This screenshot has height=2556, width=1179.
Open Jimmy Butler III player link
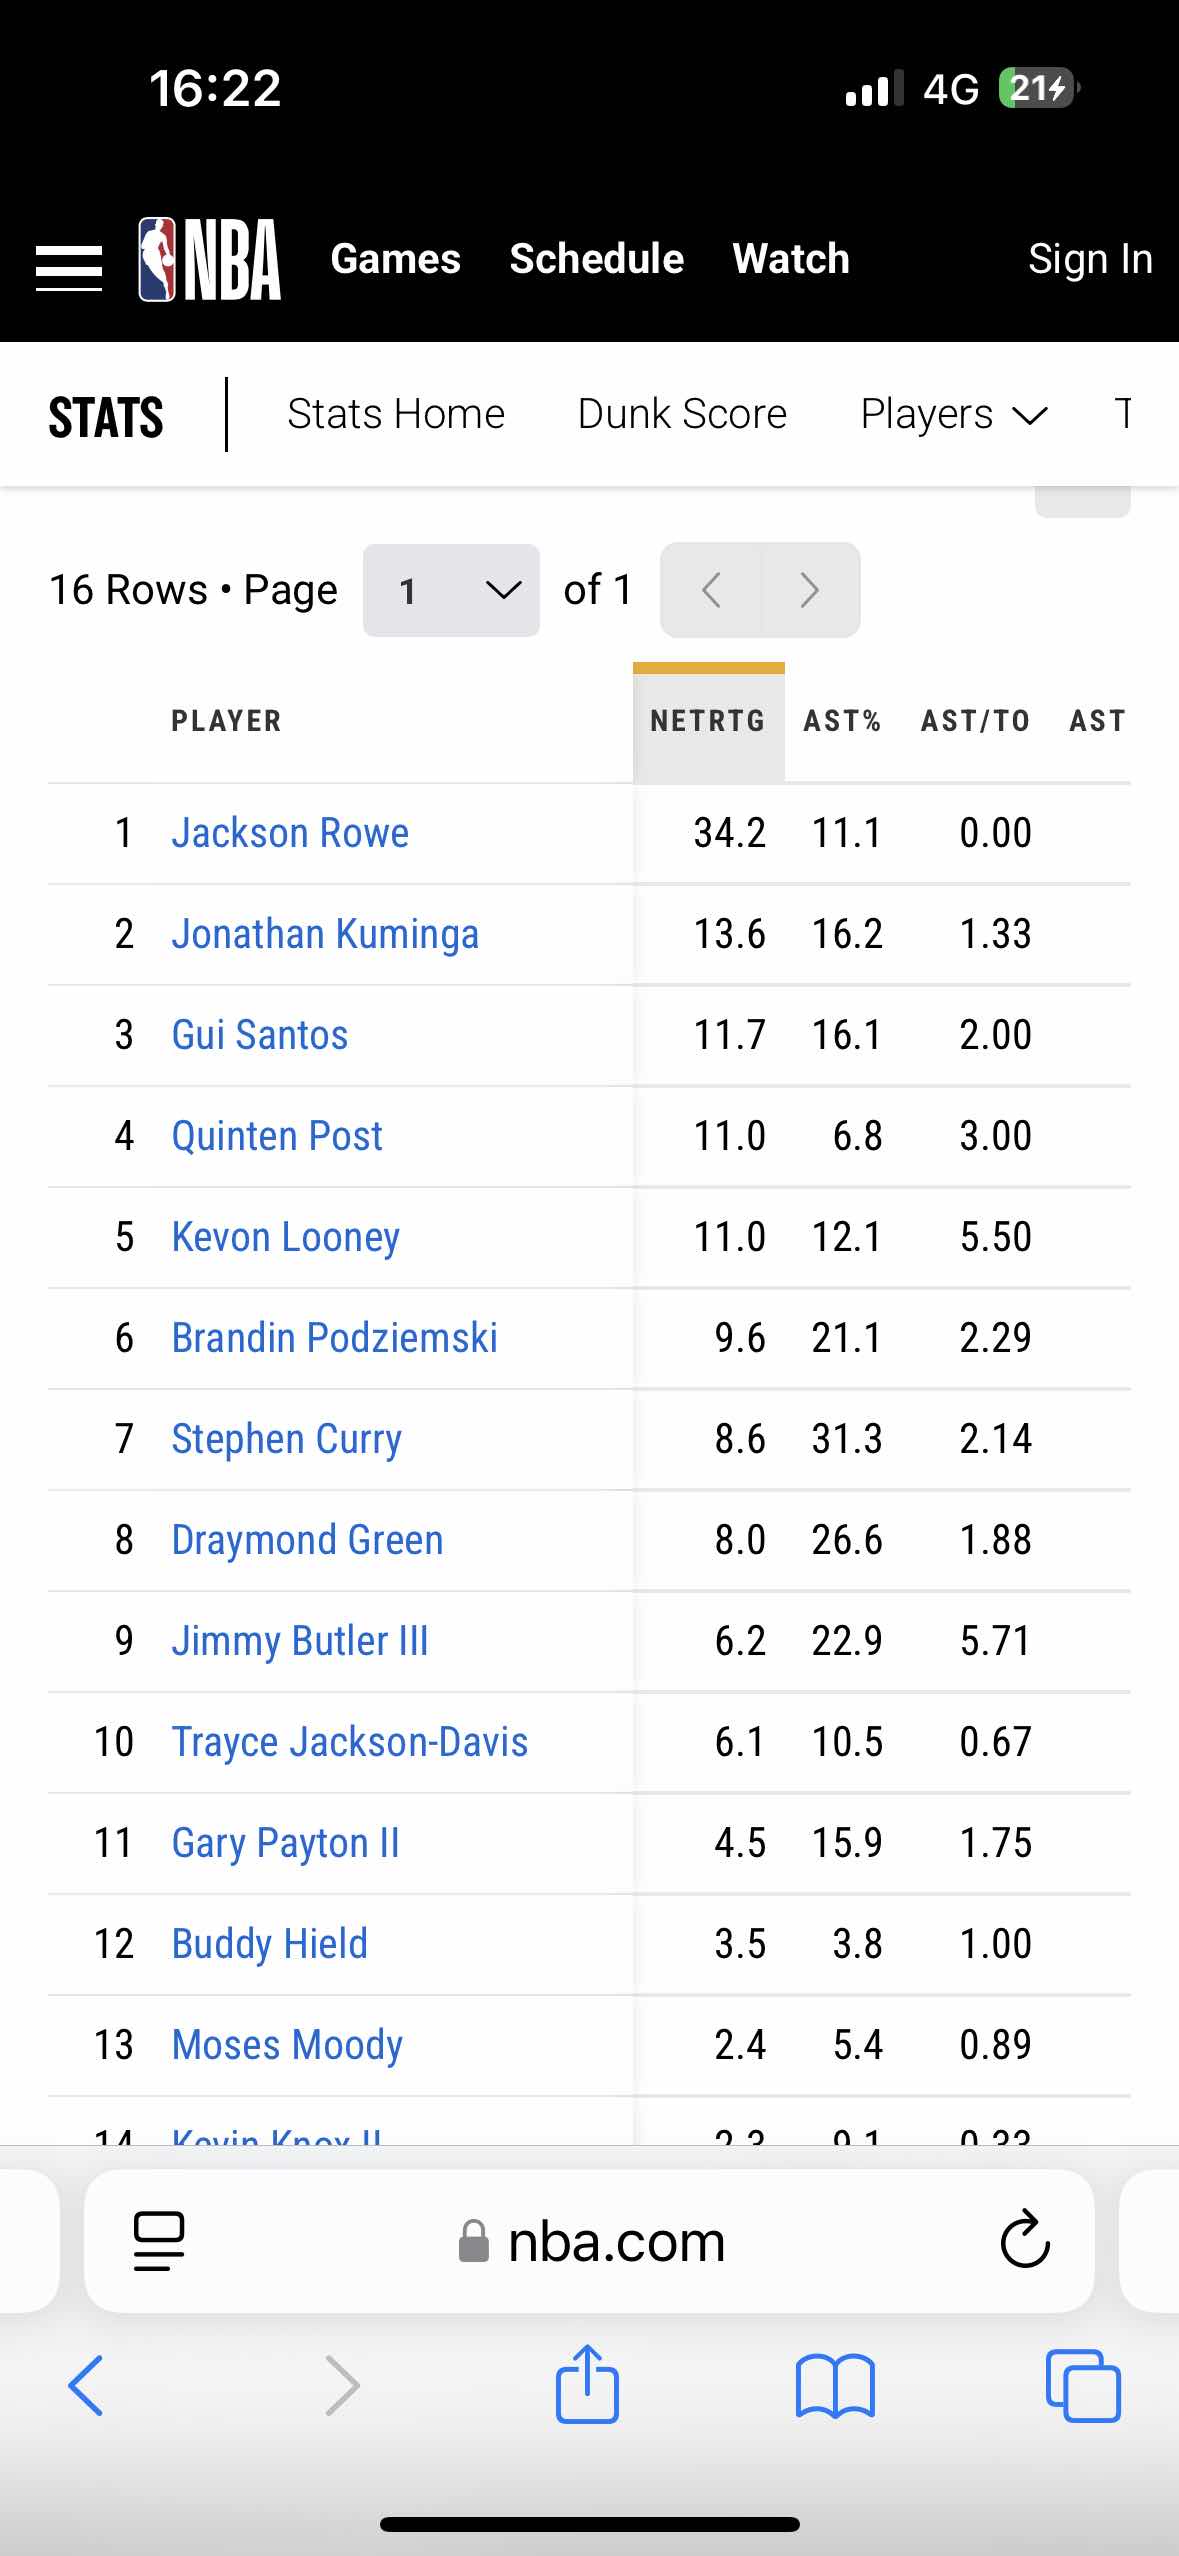point(300,1641)
